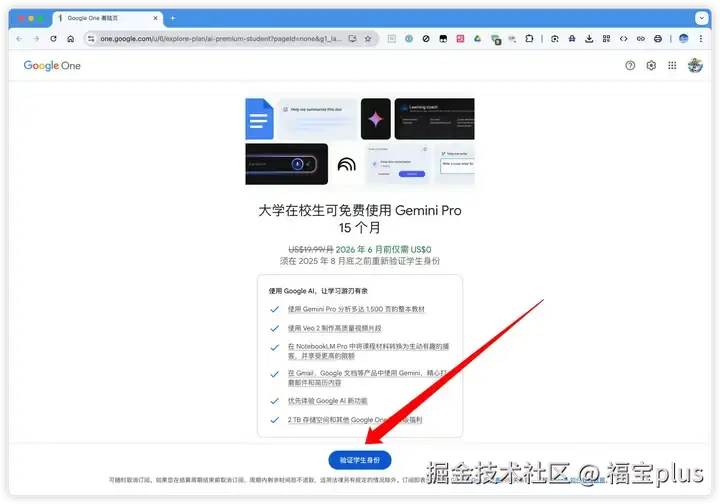Click the printer icon in toolbar
This screenshot has width=720, height=504.
[x=658, y=39]
